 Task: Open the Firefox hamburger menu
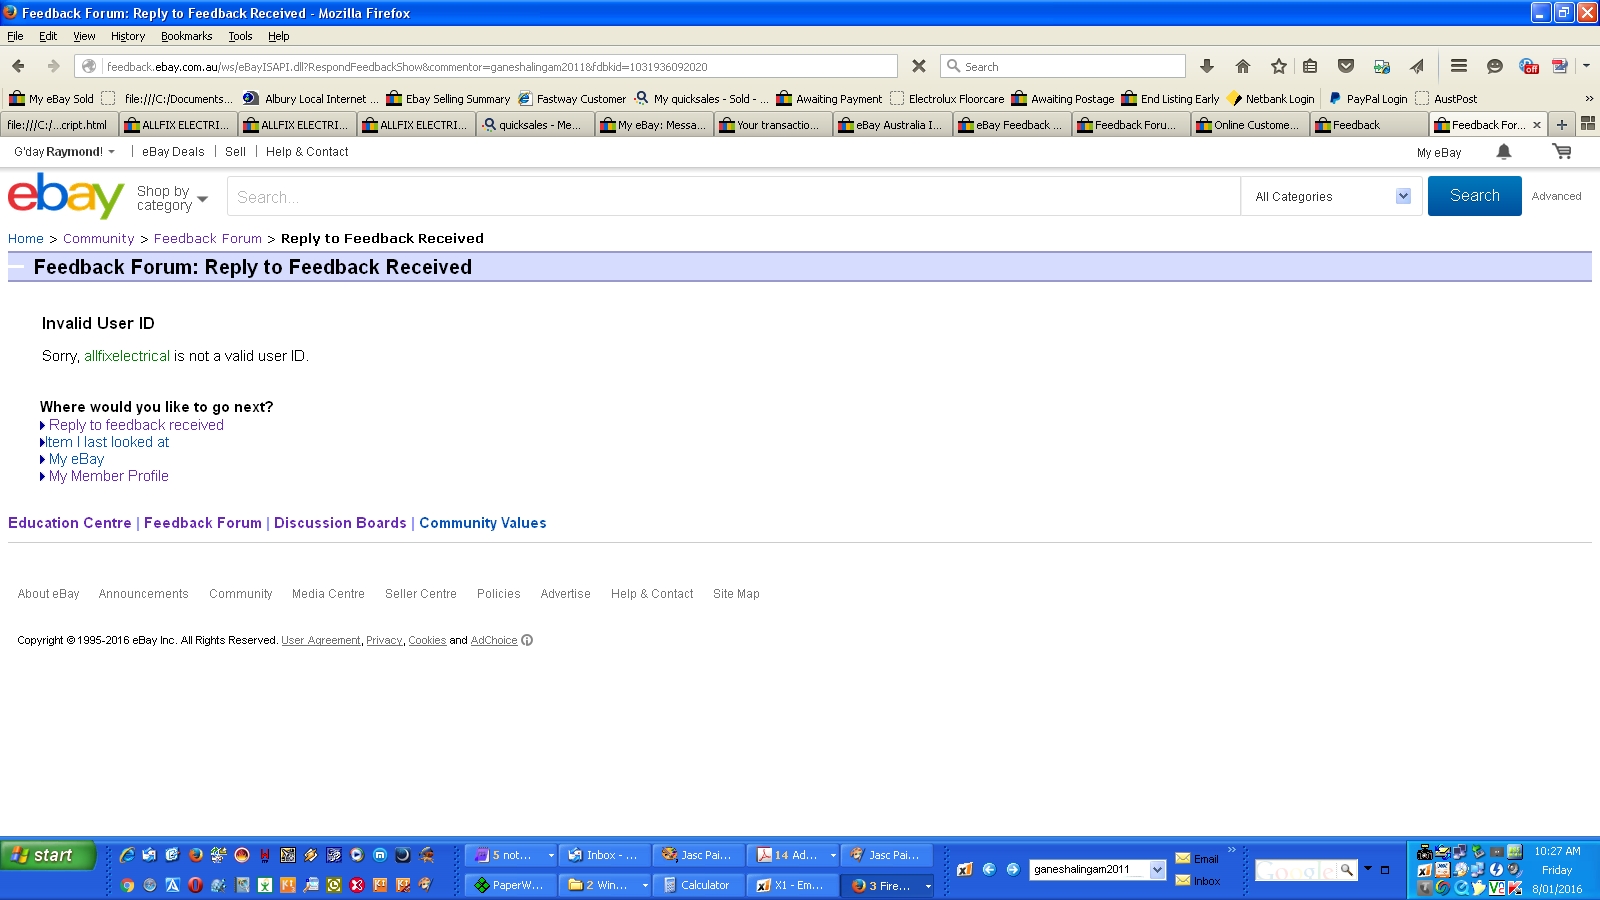click(x=1459, y=66)
